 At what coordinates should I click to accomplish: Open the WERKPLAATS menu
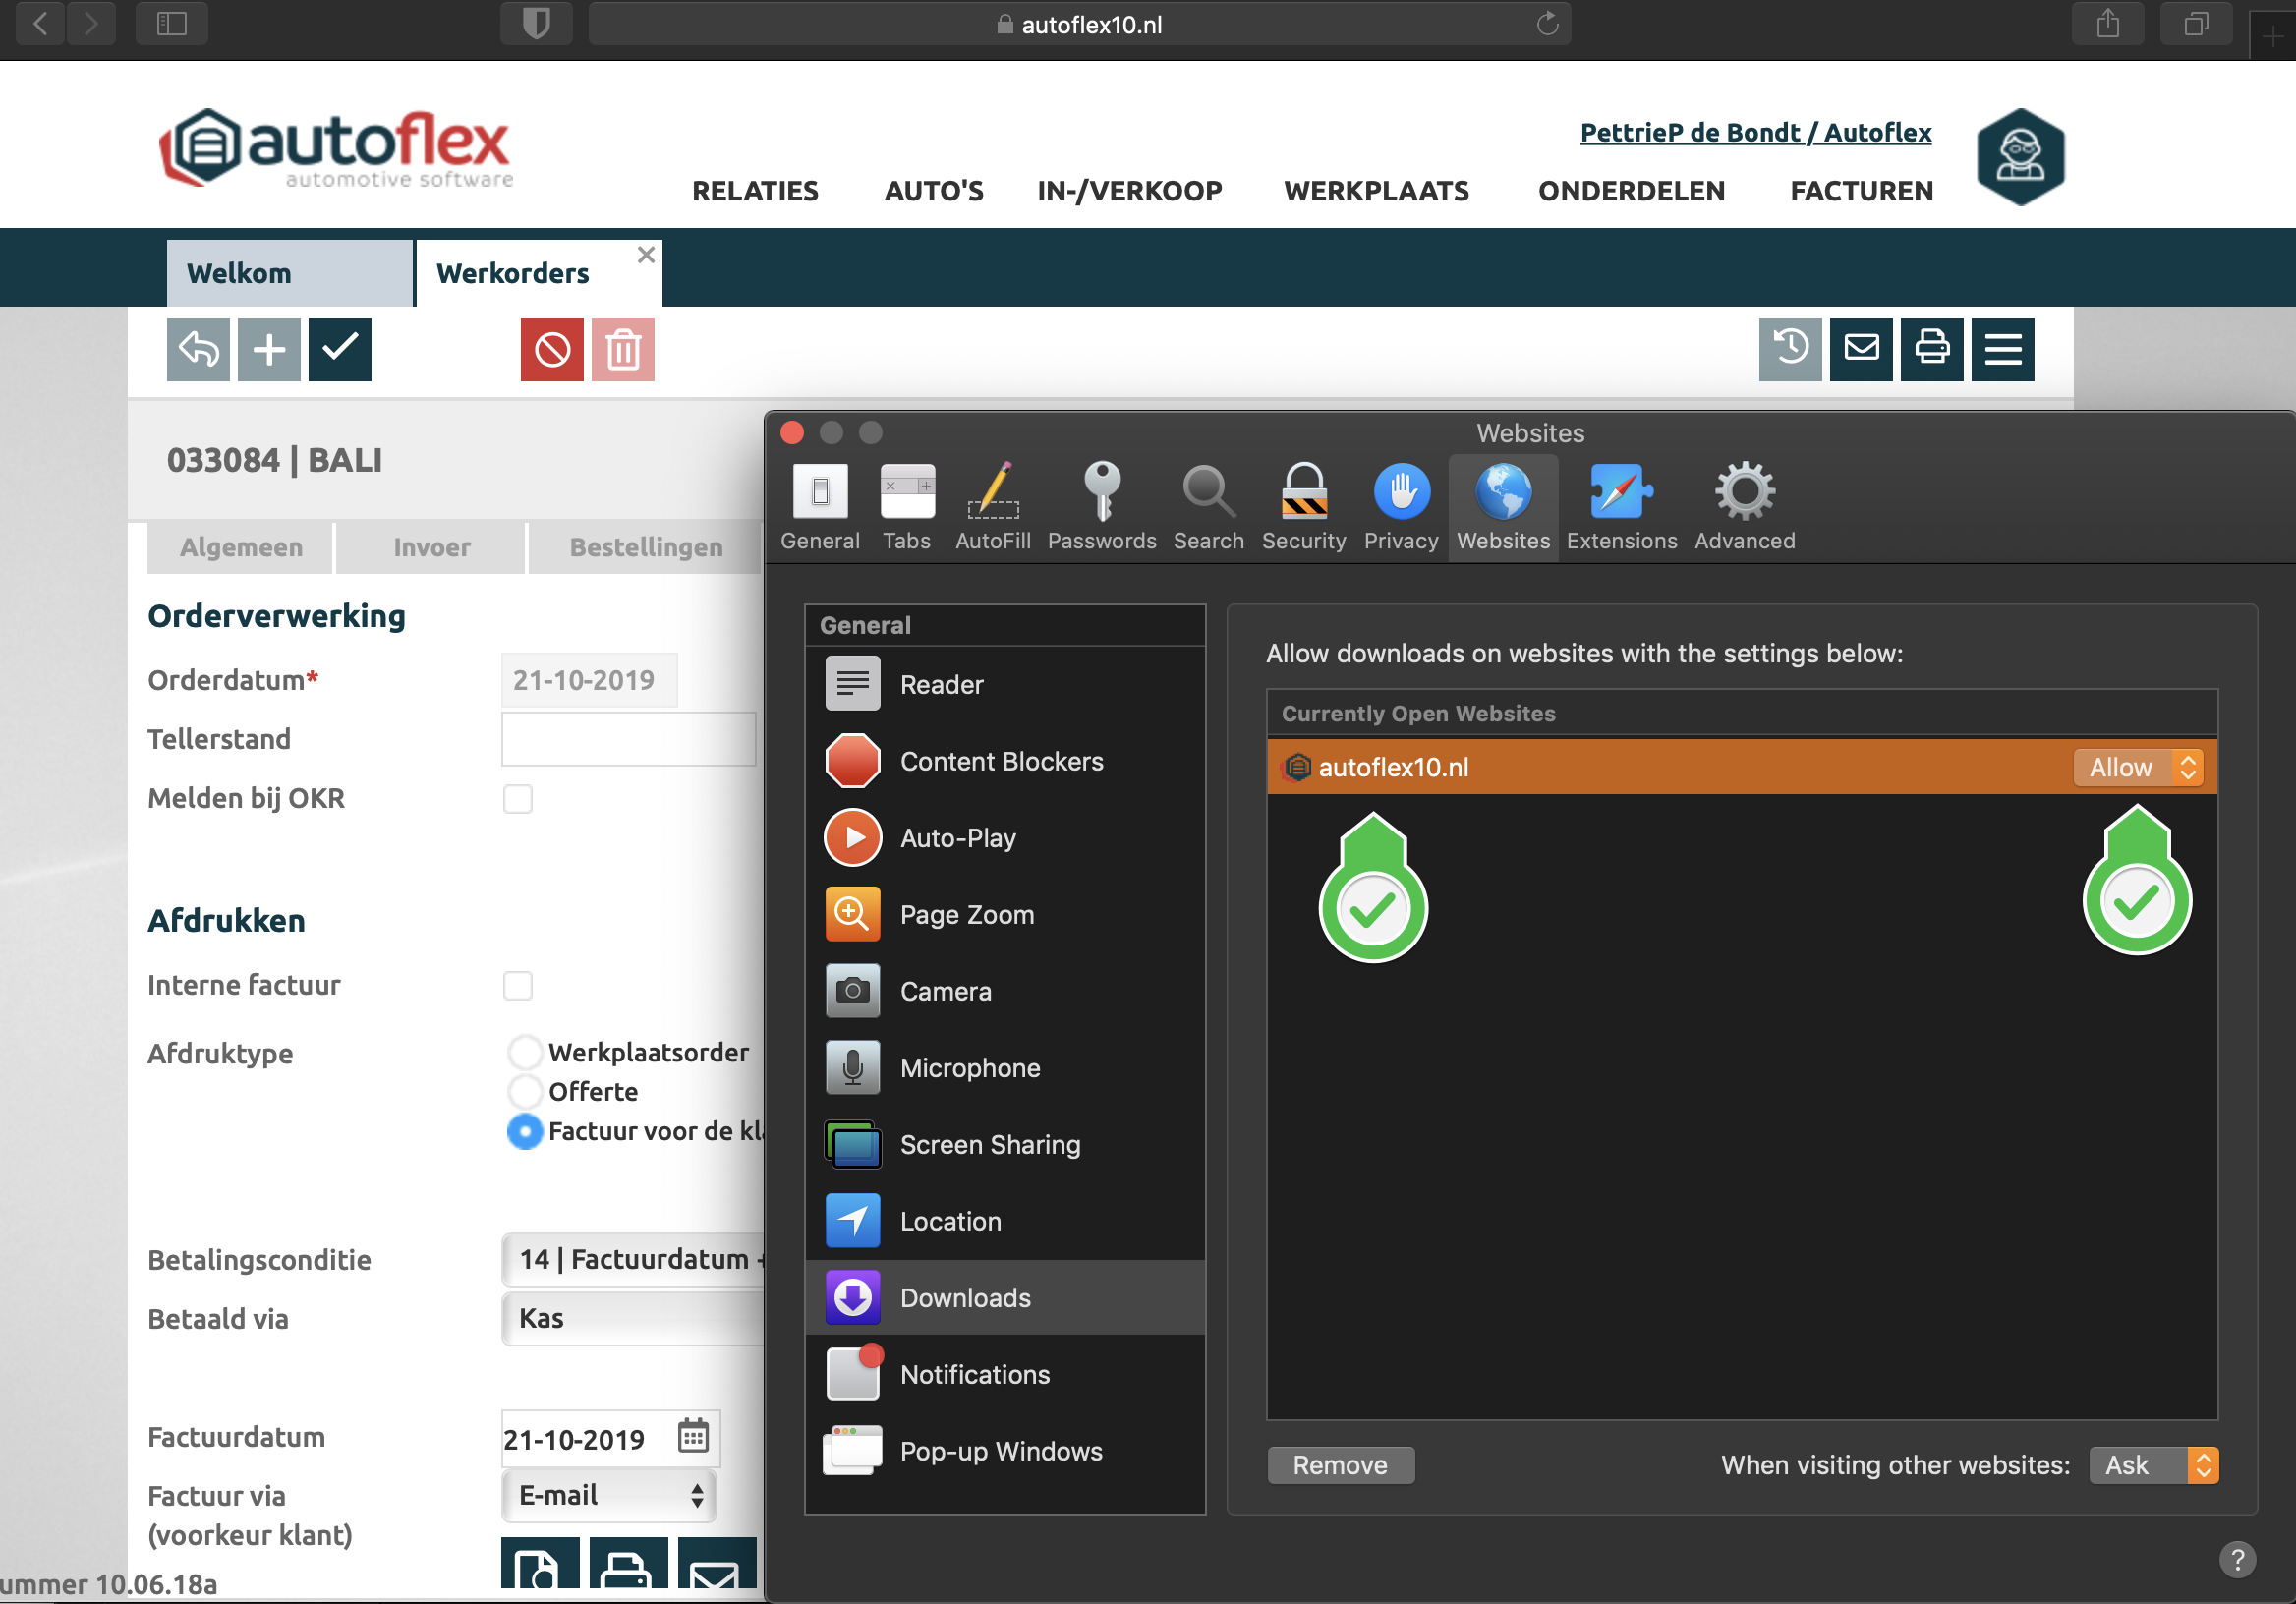[x=1376, y=191]
